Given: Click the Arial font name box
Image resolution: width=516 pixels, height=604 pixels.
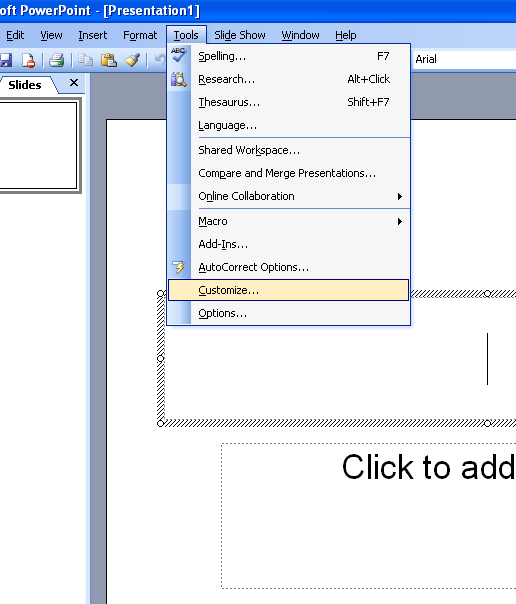Looking at the screenshot, I should pyautogui.click(x=464, y=59).
